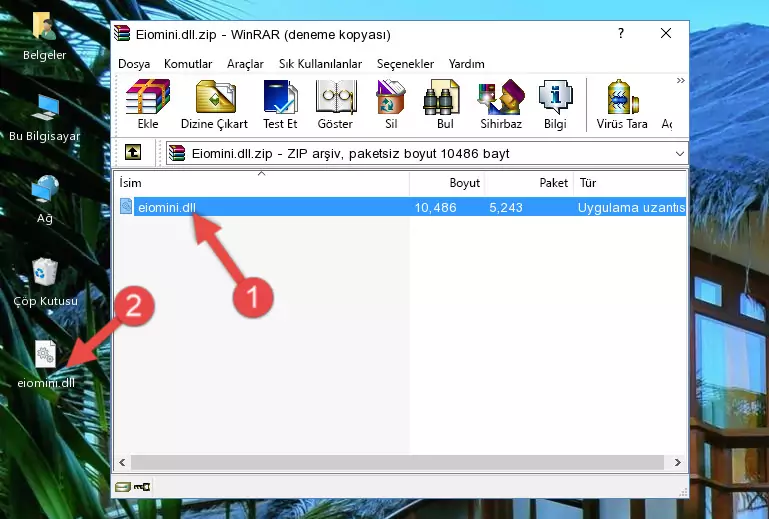Select the Ağ network desktop icon
The width and height of the screenshot is (769, 519).
(45, 200)
